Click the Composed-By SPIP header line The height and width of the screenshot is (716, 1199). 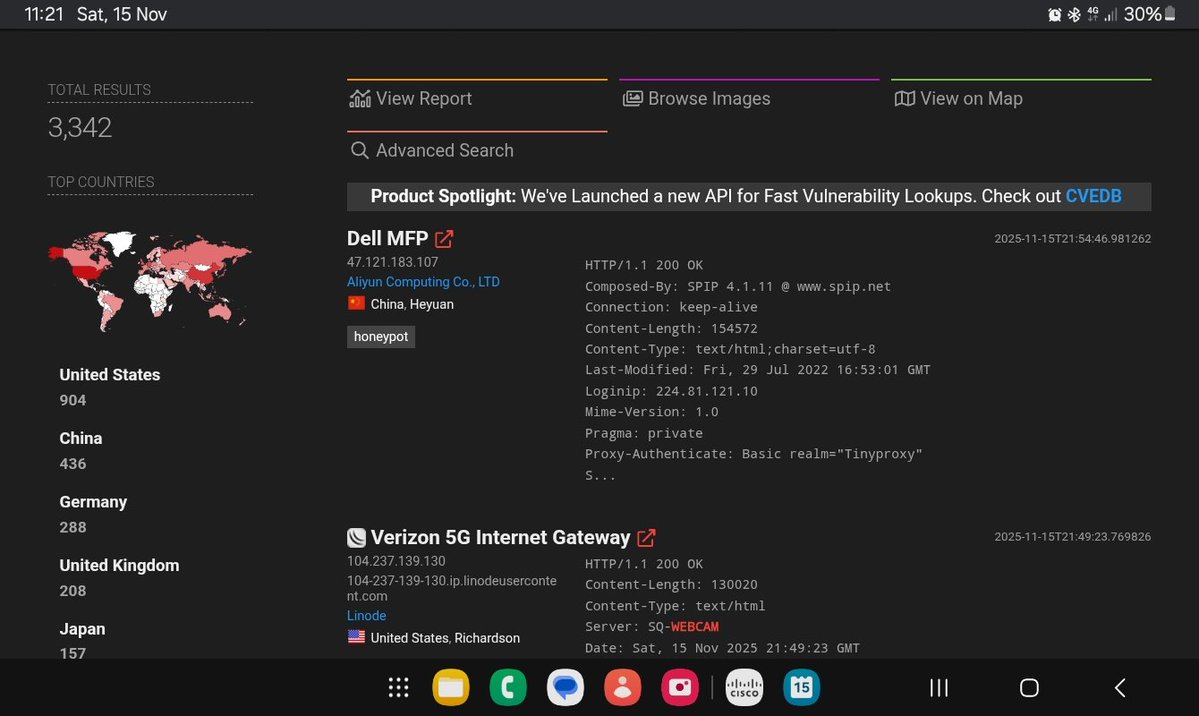[x=738, y=286]
